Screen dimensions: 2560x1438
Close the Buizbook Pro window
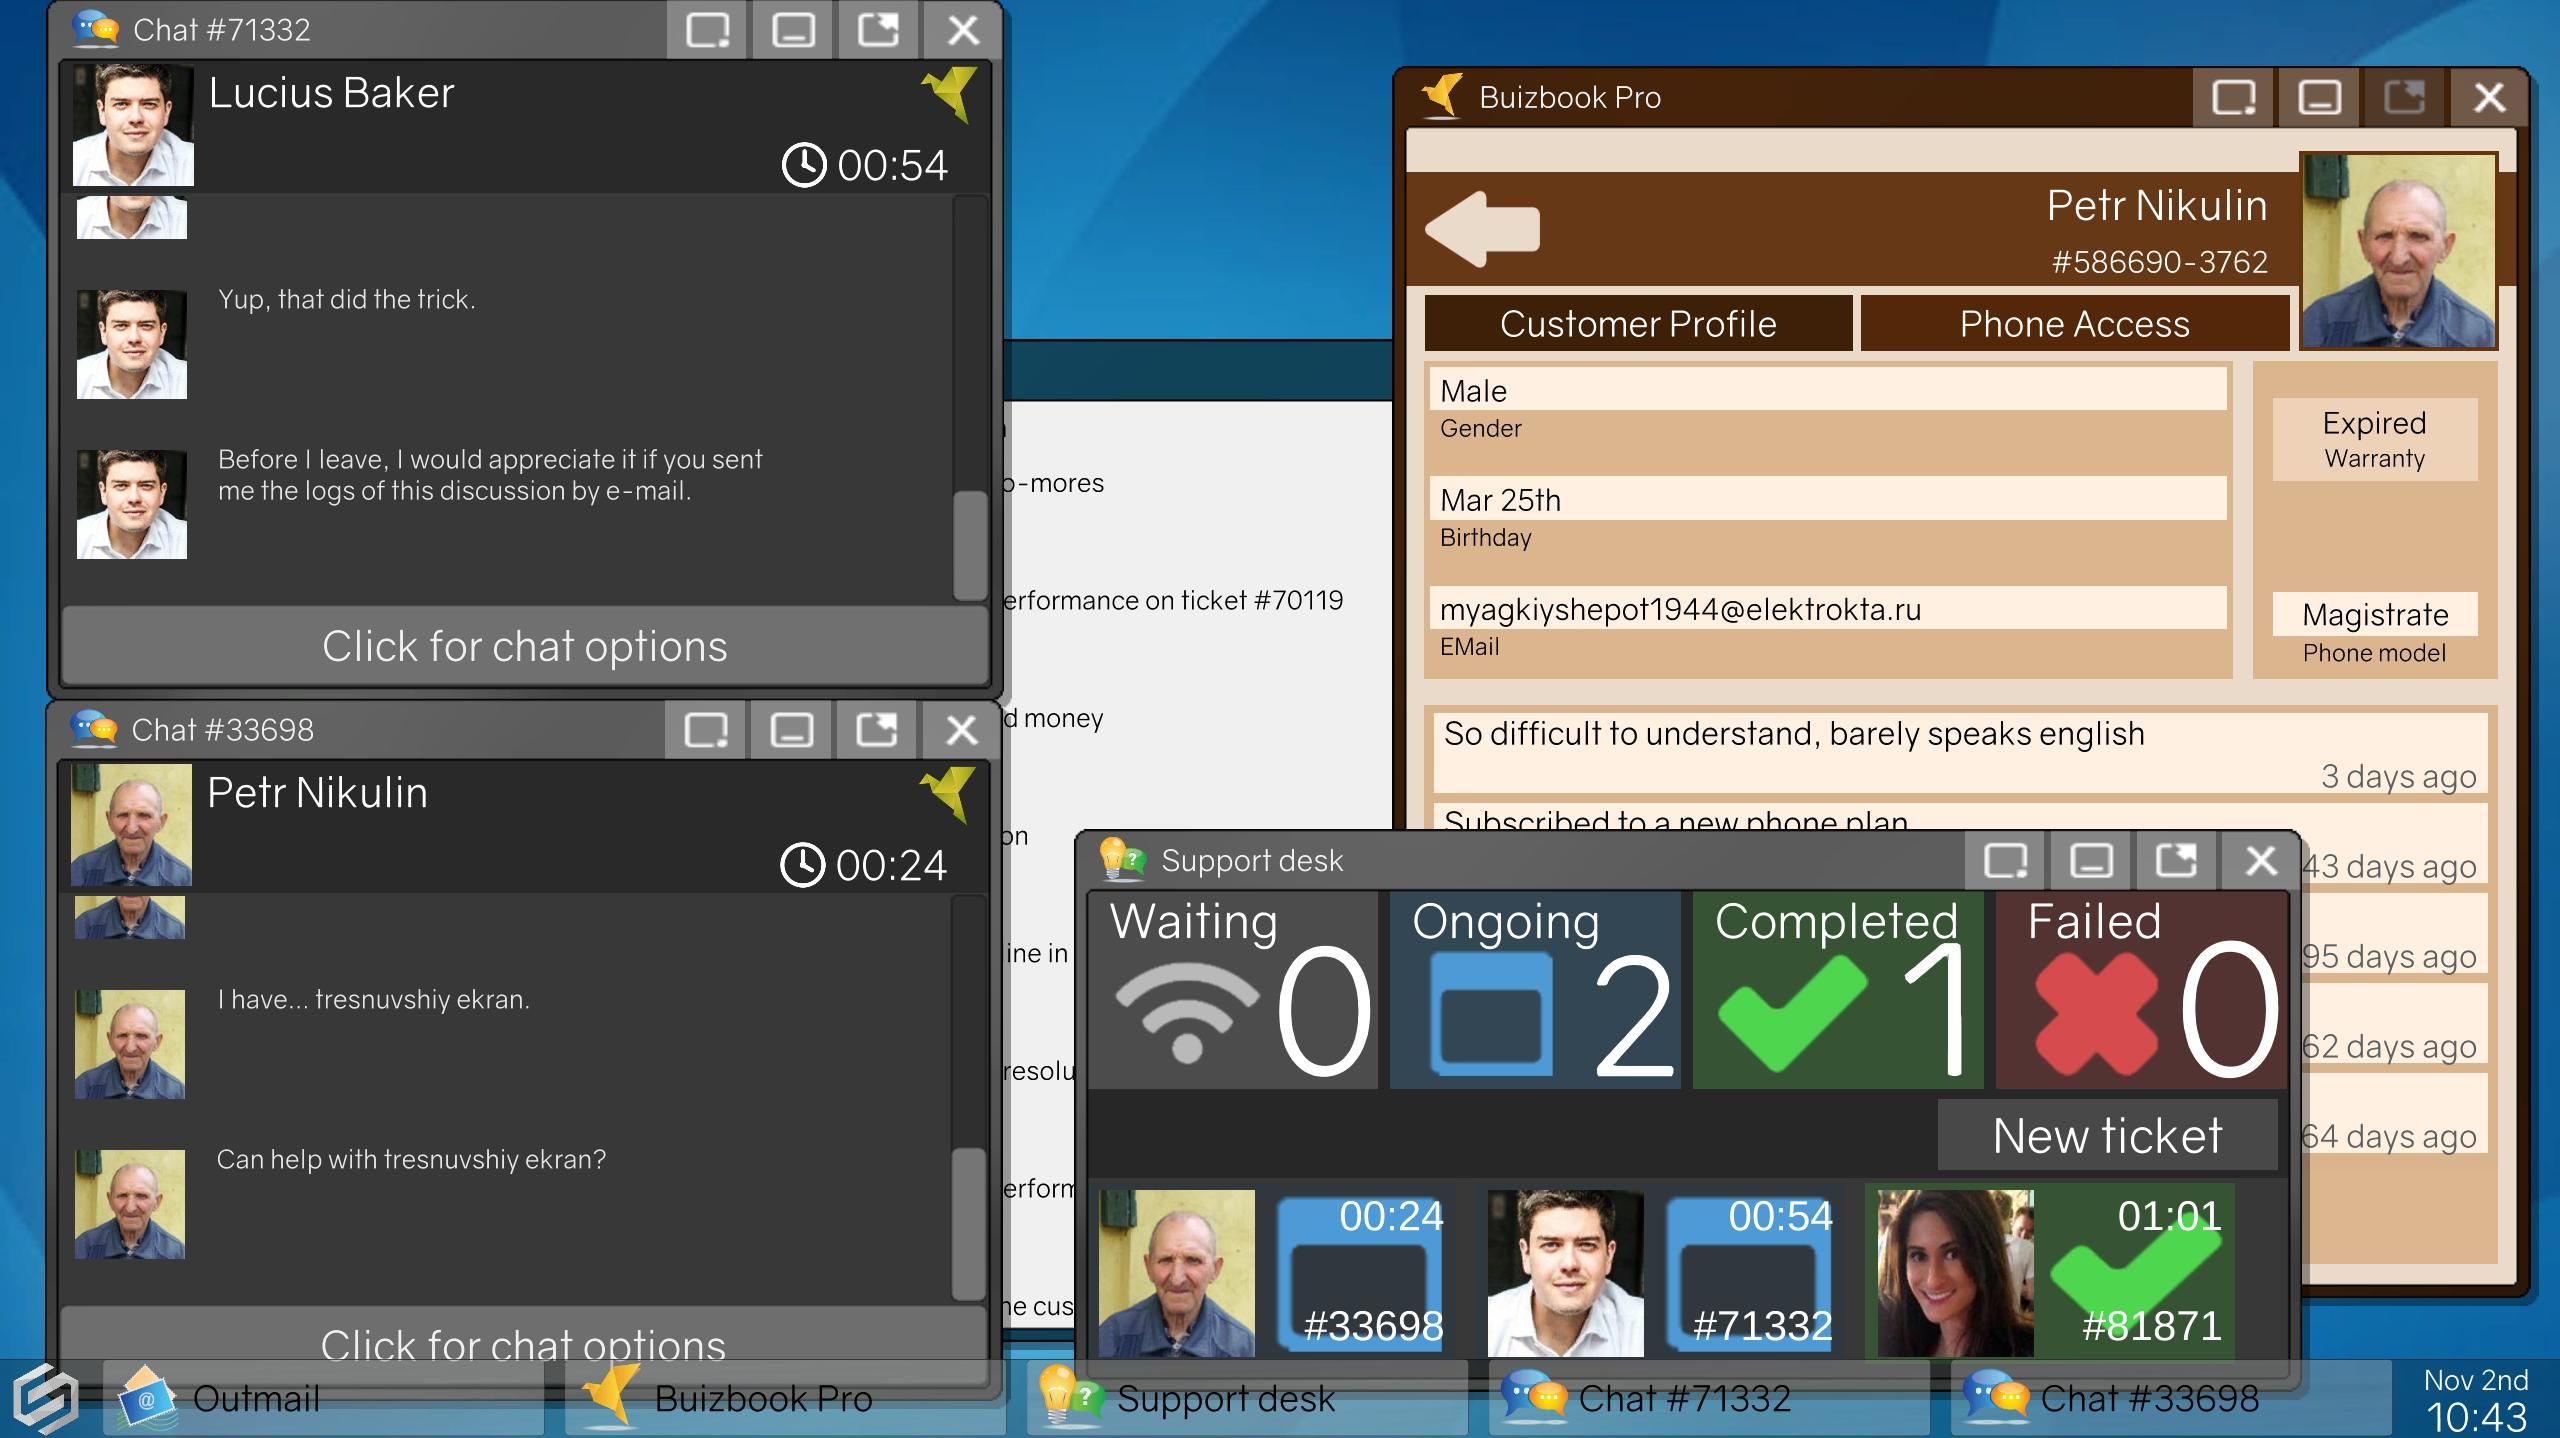(x=2488, y=97)
